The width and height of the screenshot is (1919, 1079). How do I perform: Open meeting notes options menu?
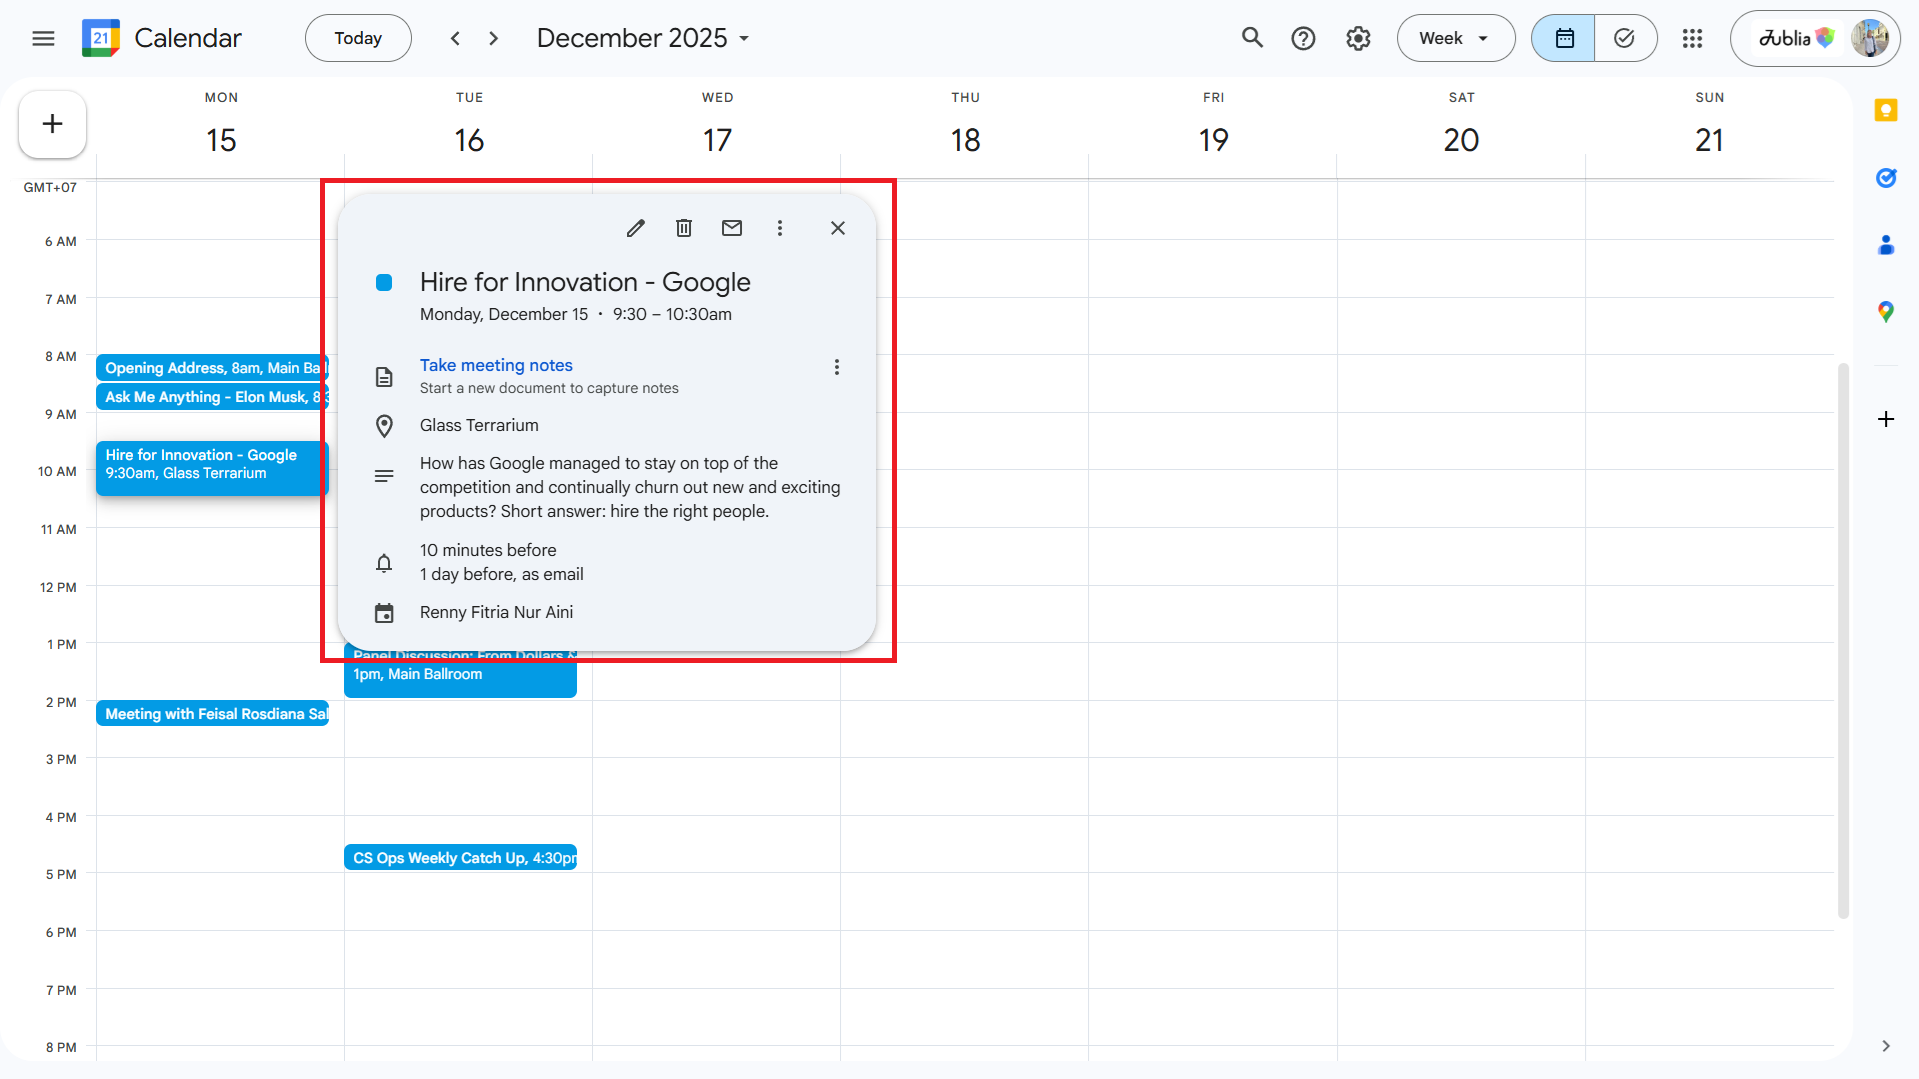tap(837, 367)
